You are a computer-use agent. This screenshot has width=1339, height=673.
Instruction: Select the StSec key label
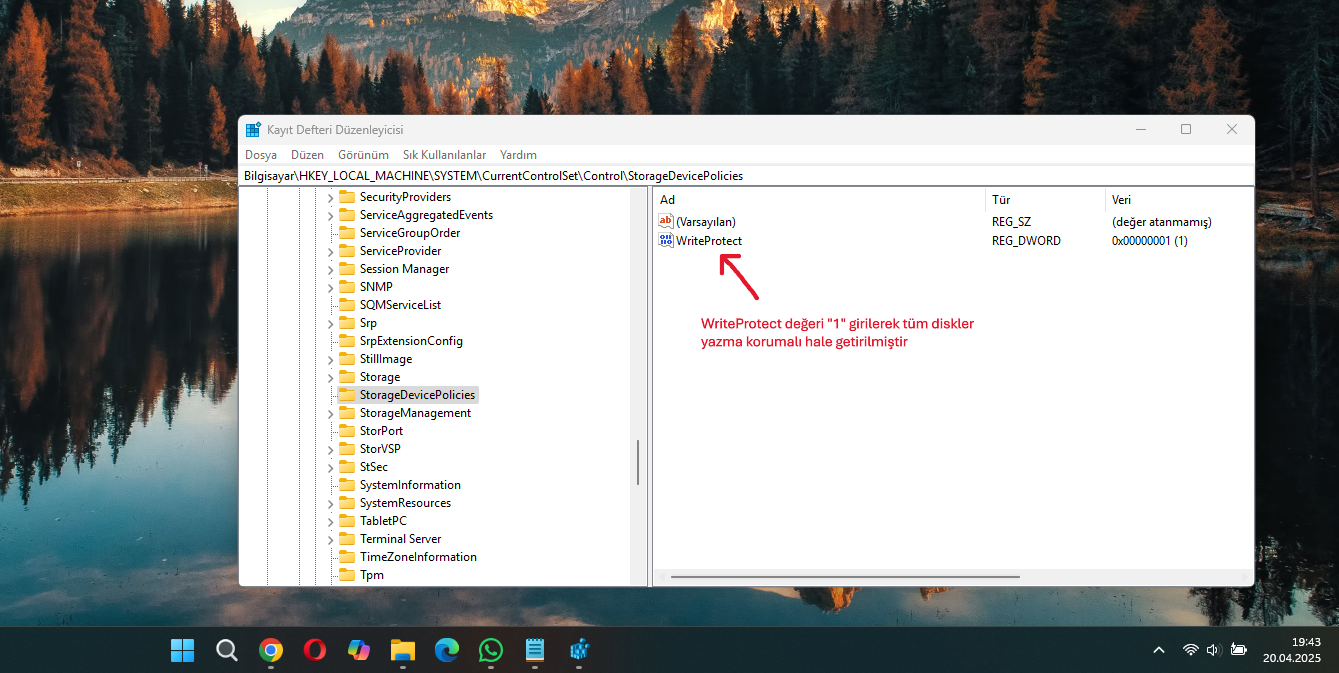374,467
